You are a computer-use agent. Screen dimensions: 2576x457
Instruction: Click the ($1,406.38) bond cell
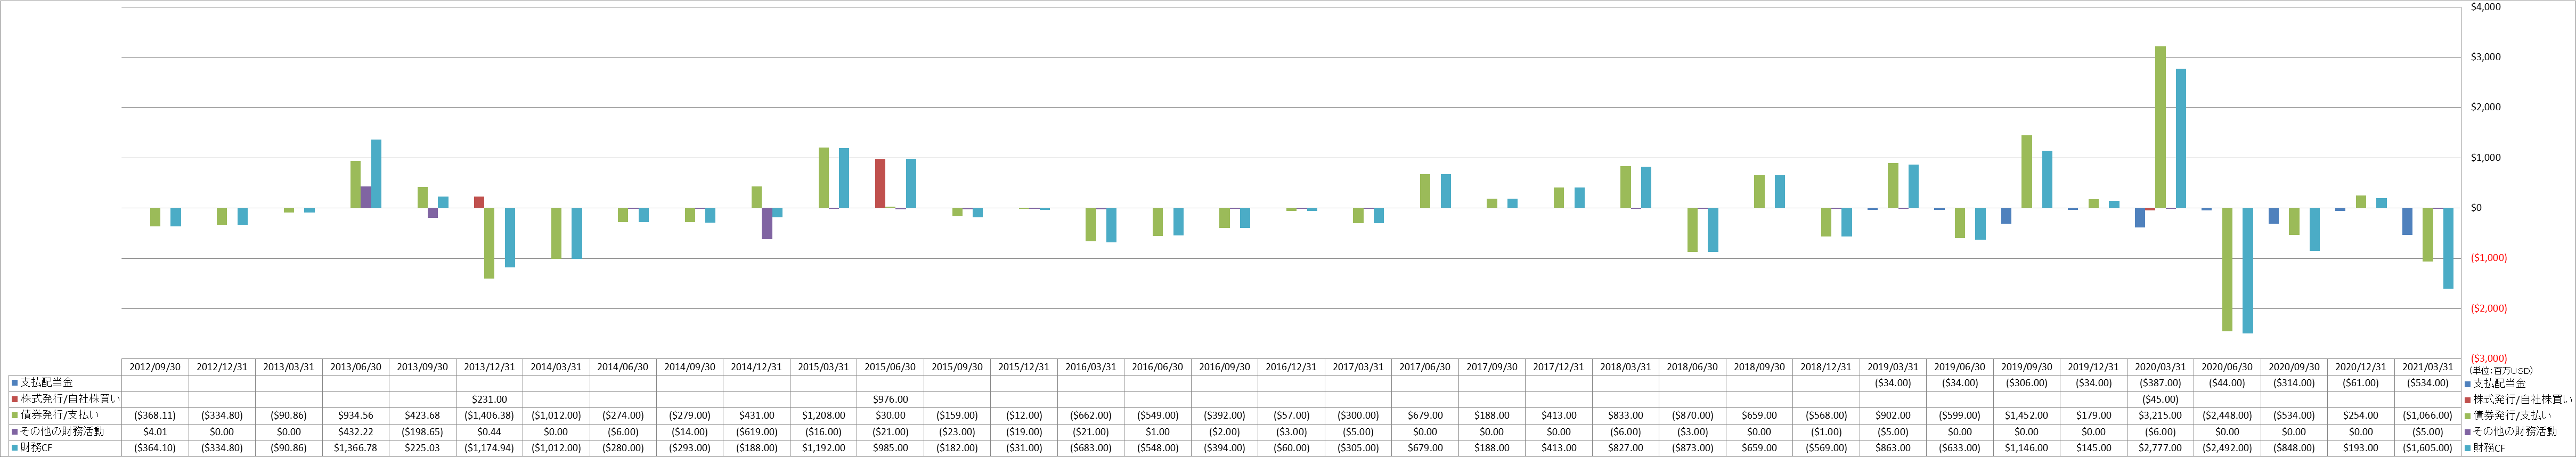tap(489, 415)
